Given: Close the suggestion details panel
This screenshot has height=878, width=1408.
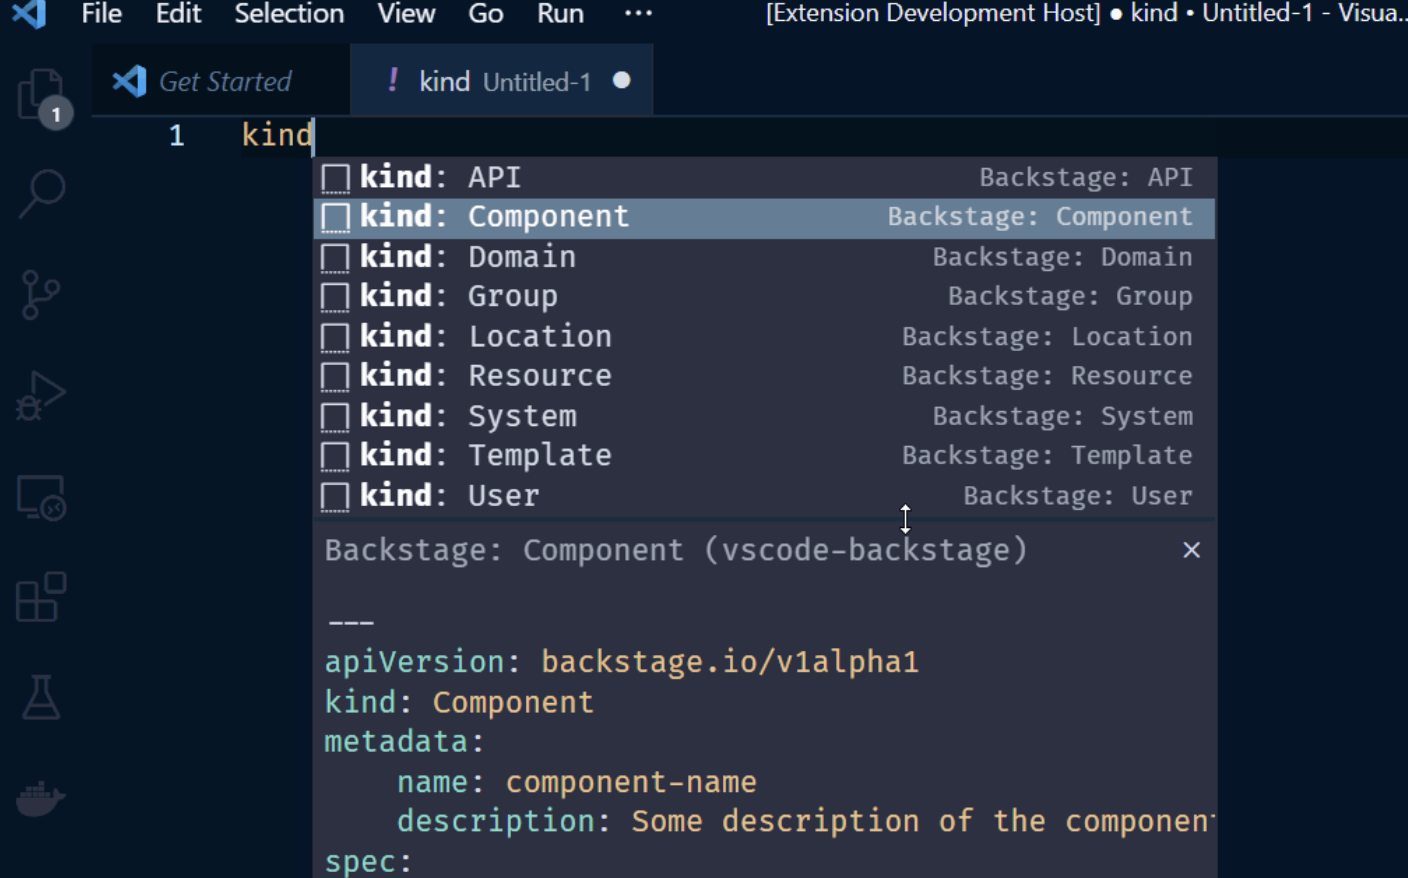Looking at the screenshot, I should coord(1191,550).
